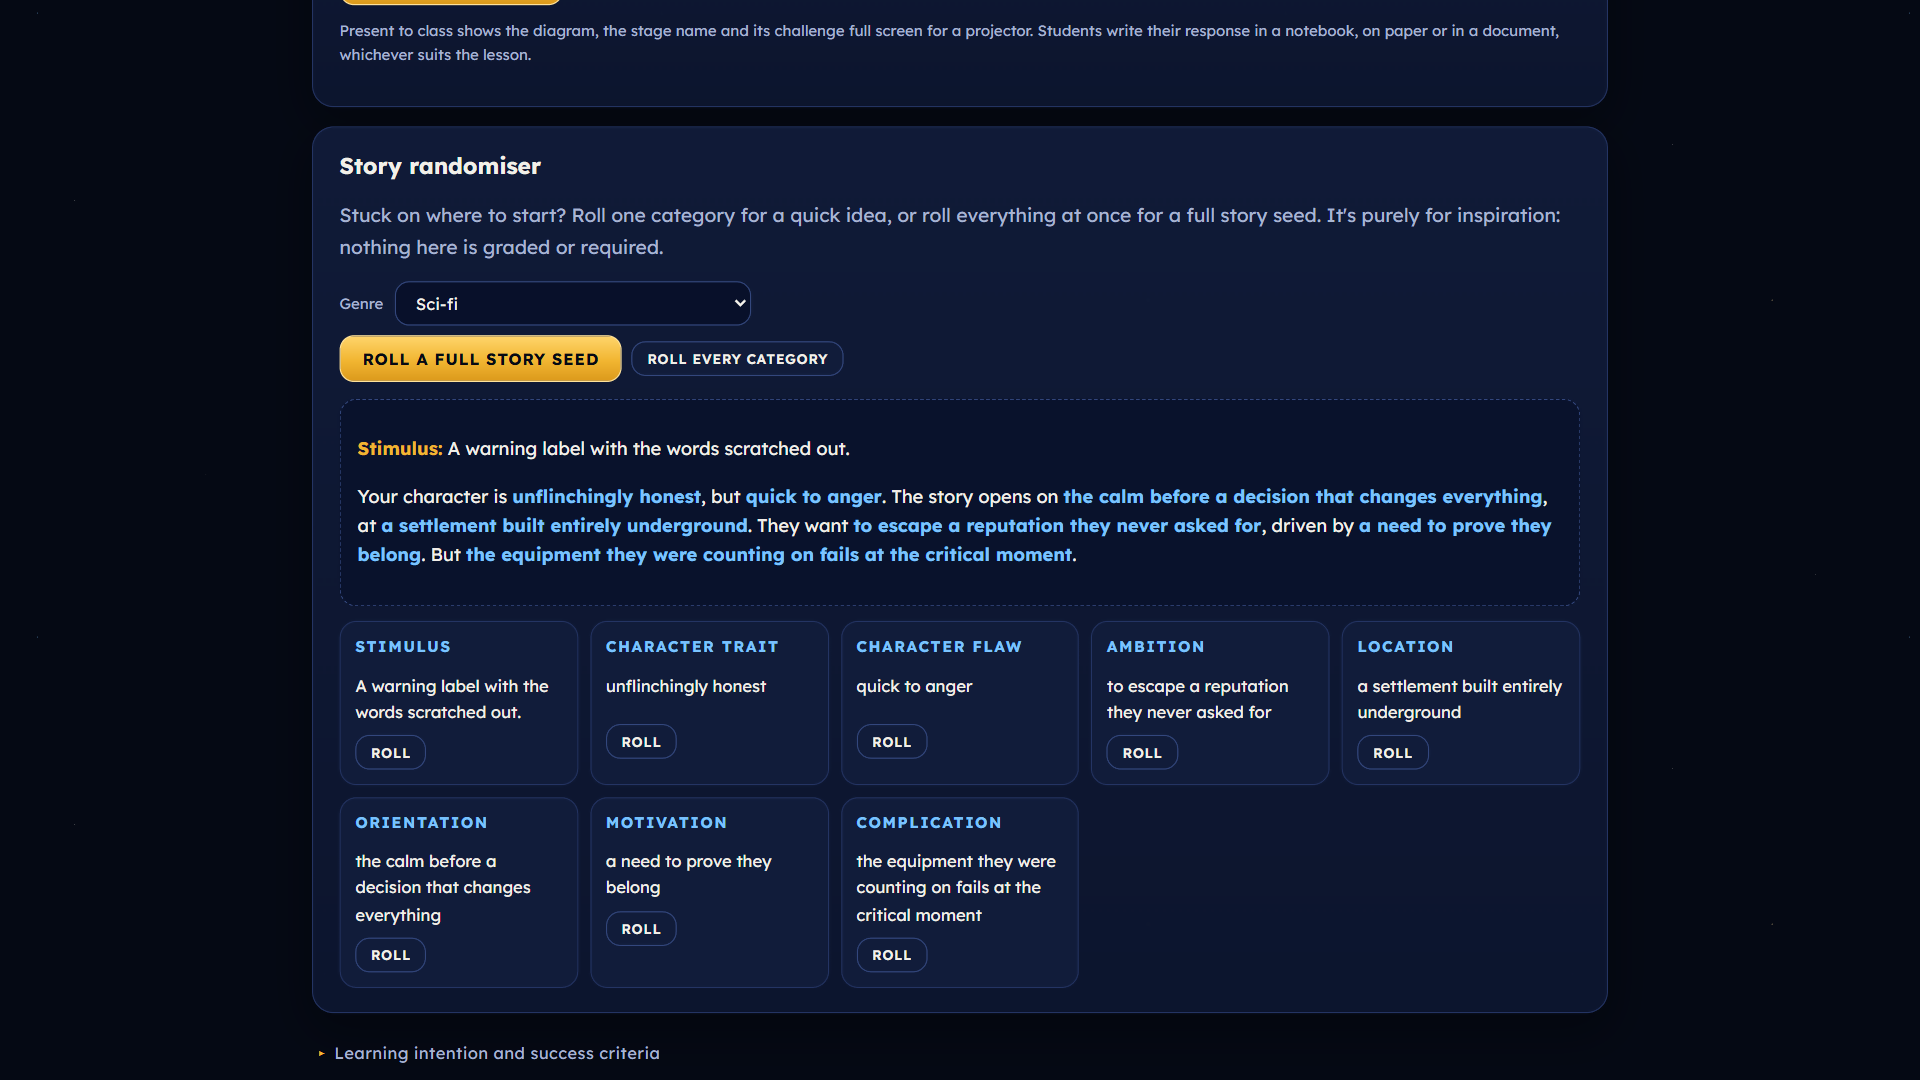Image resolution: width=1920 pixels, height=1080 pixels.
Task: Roll the Complication category
Action: point(891,955)
